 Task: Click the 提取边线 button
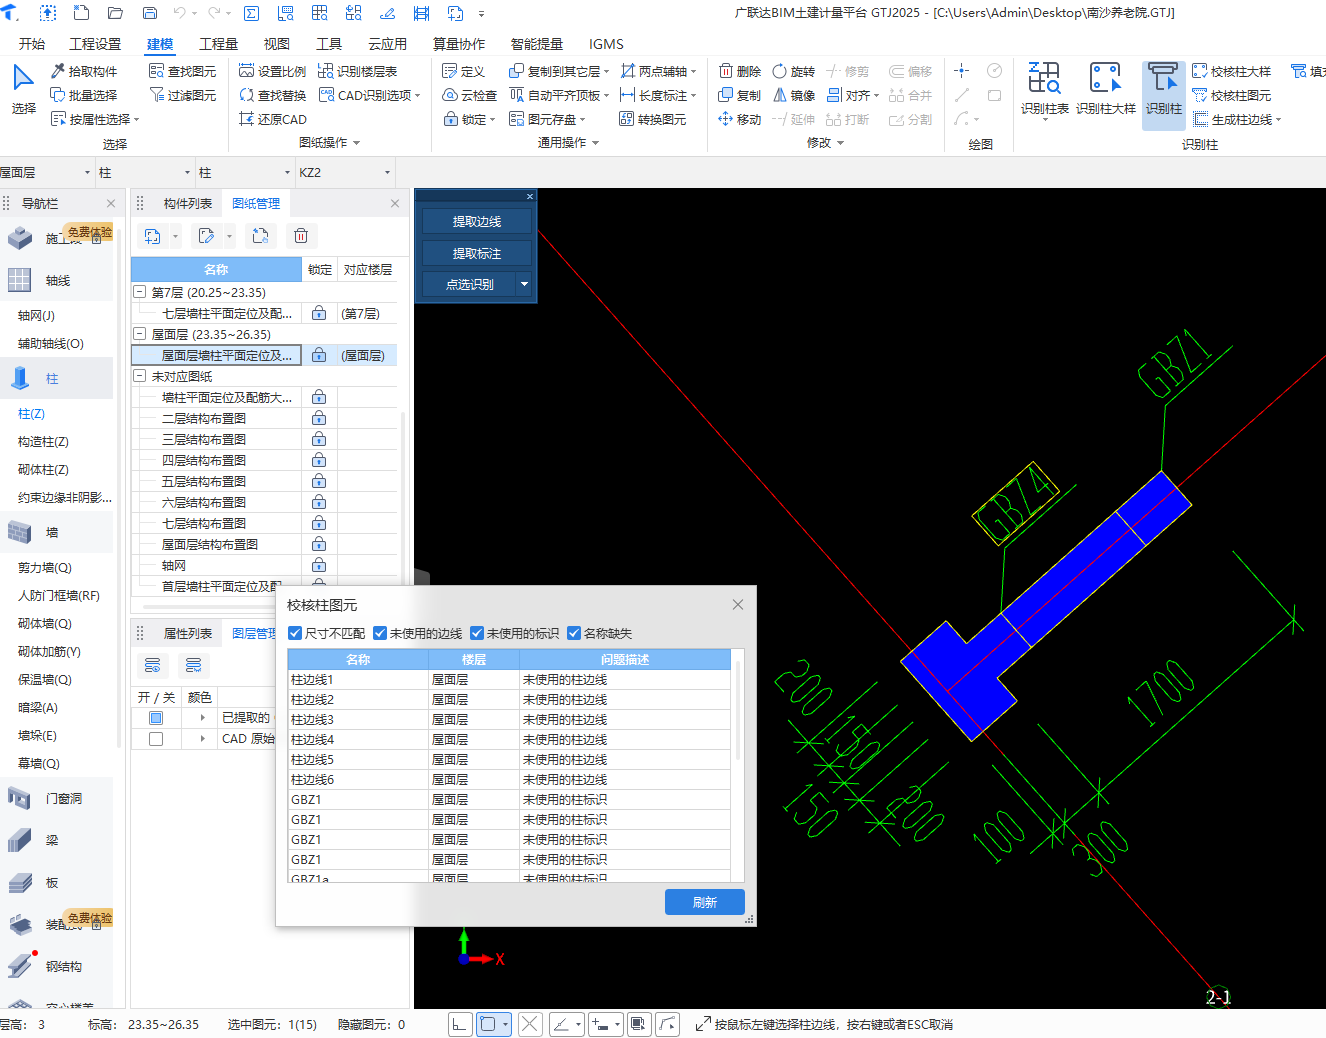[477, 221]
